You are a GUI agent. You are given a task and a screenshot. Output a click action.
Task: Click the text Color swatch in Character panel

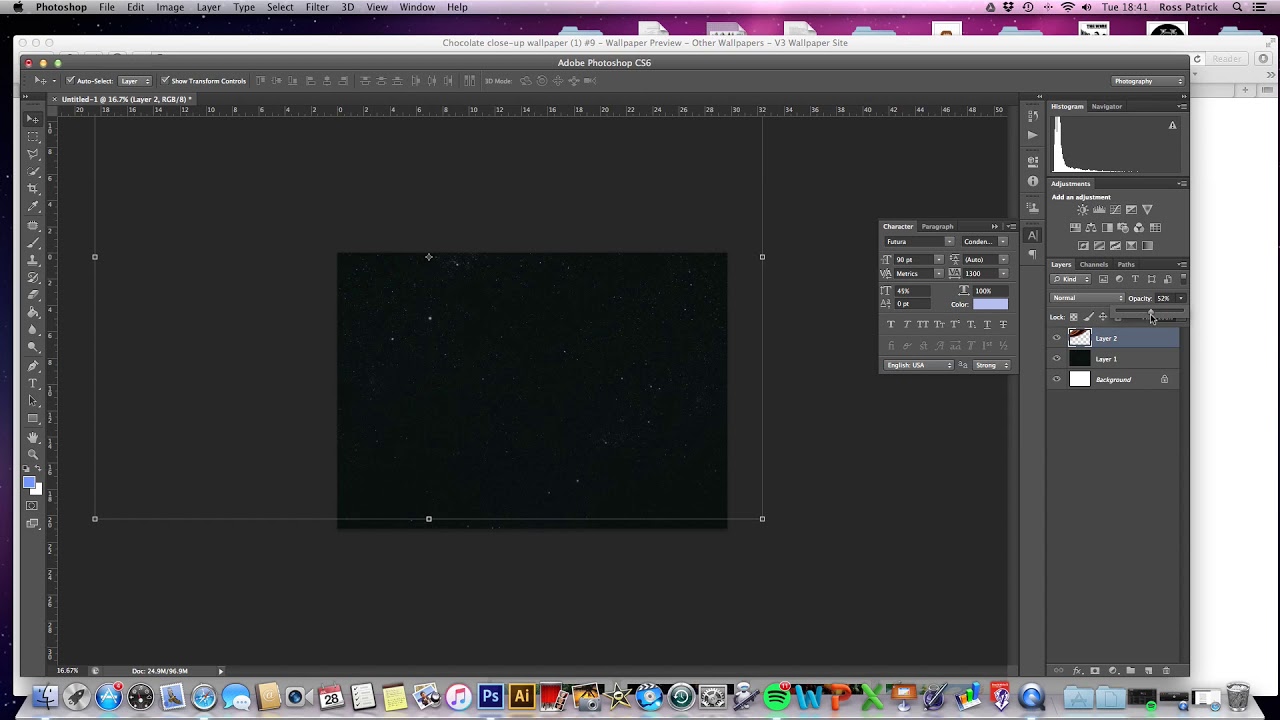(x=990, y=304)
